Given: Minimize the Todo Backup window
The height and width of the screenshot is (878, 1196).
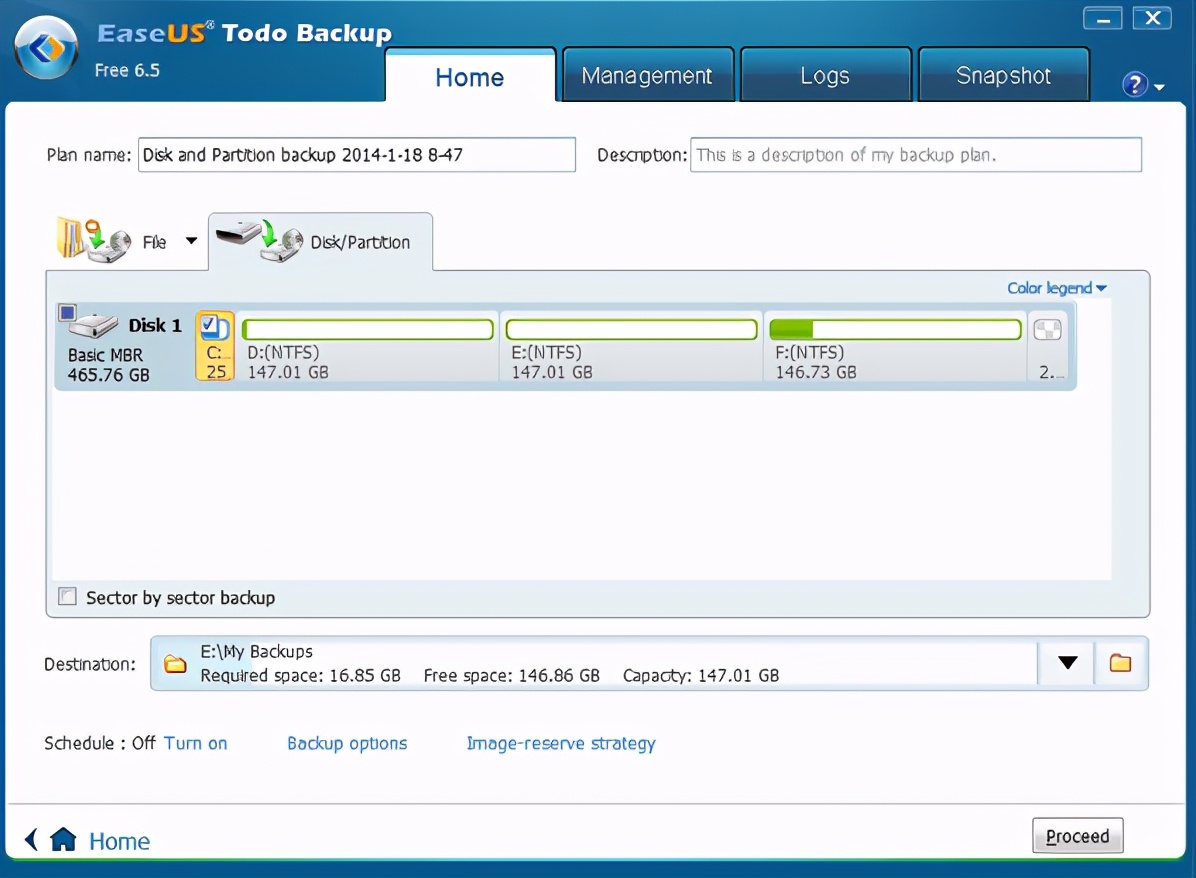Looking at the screenshot, I should pos(1102,18).
